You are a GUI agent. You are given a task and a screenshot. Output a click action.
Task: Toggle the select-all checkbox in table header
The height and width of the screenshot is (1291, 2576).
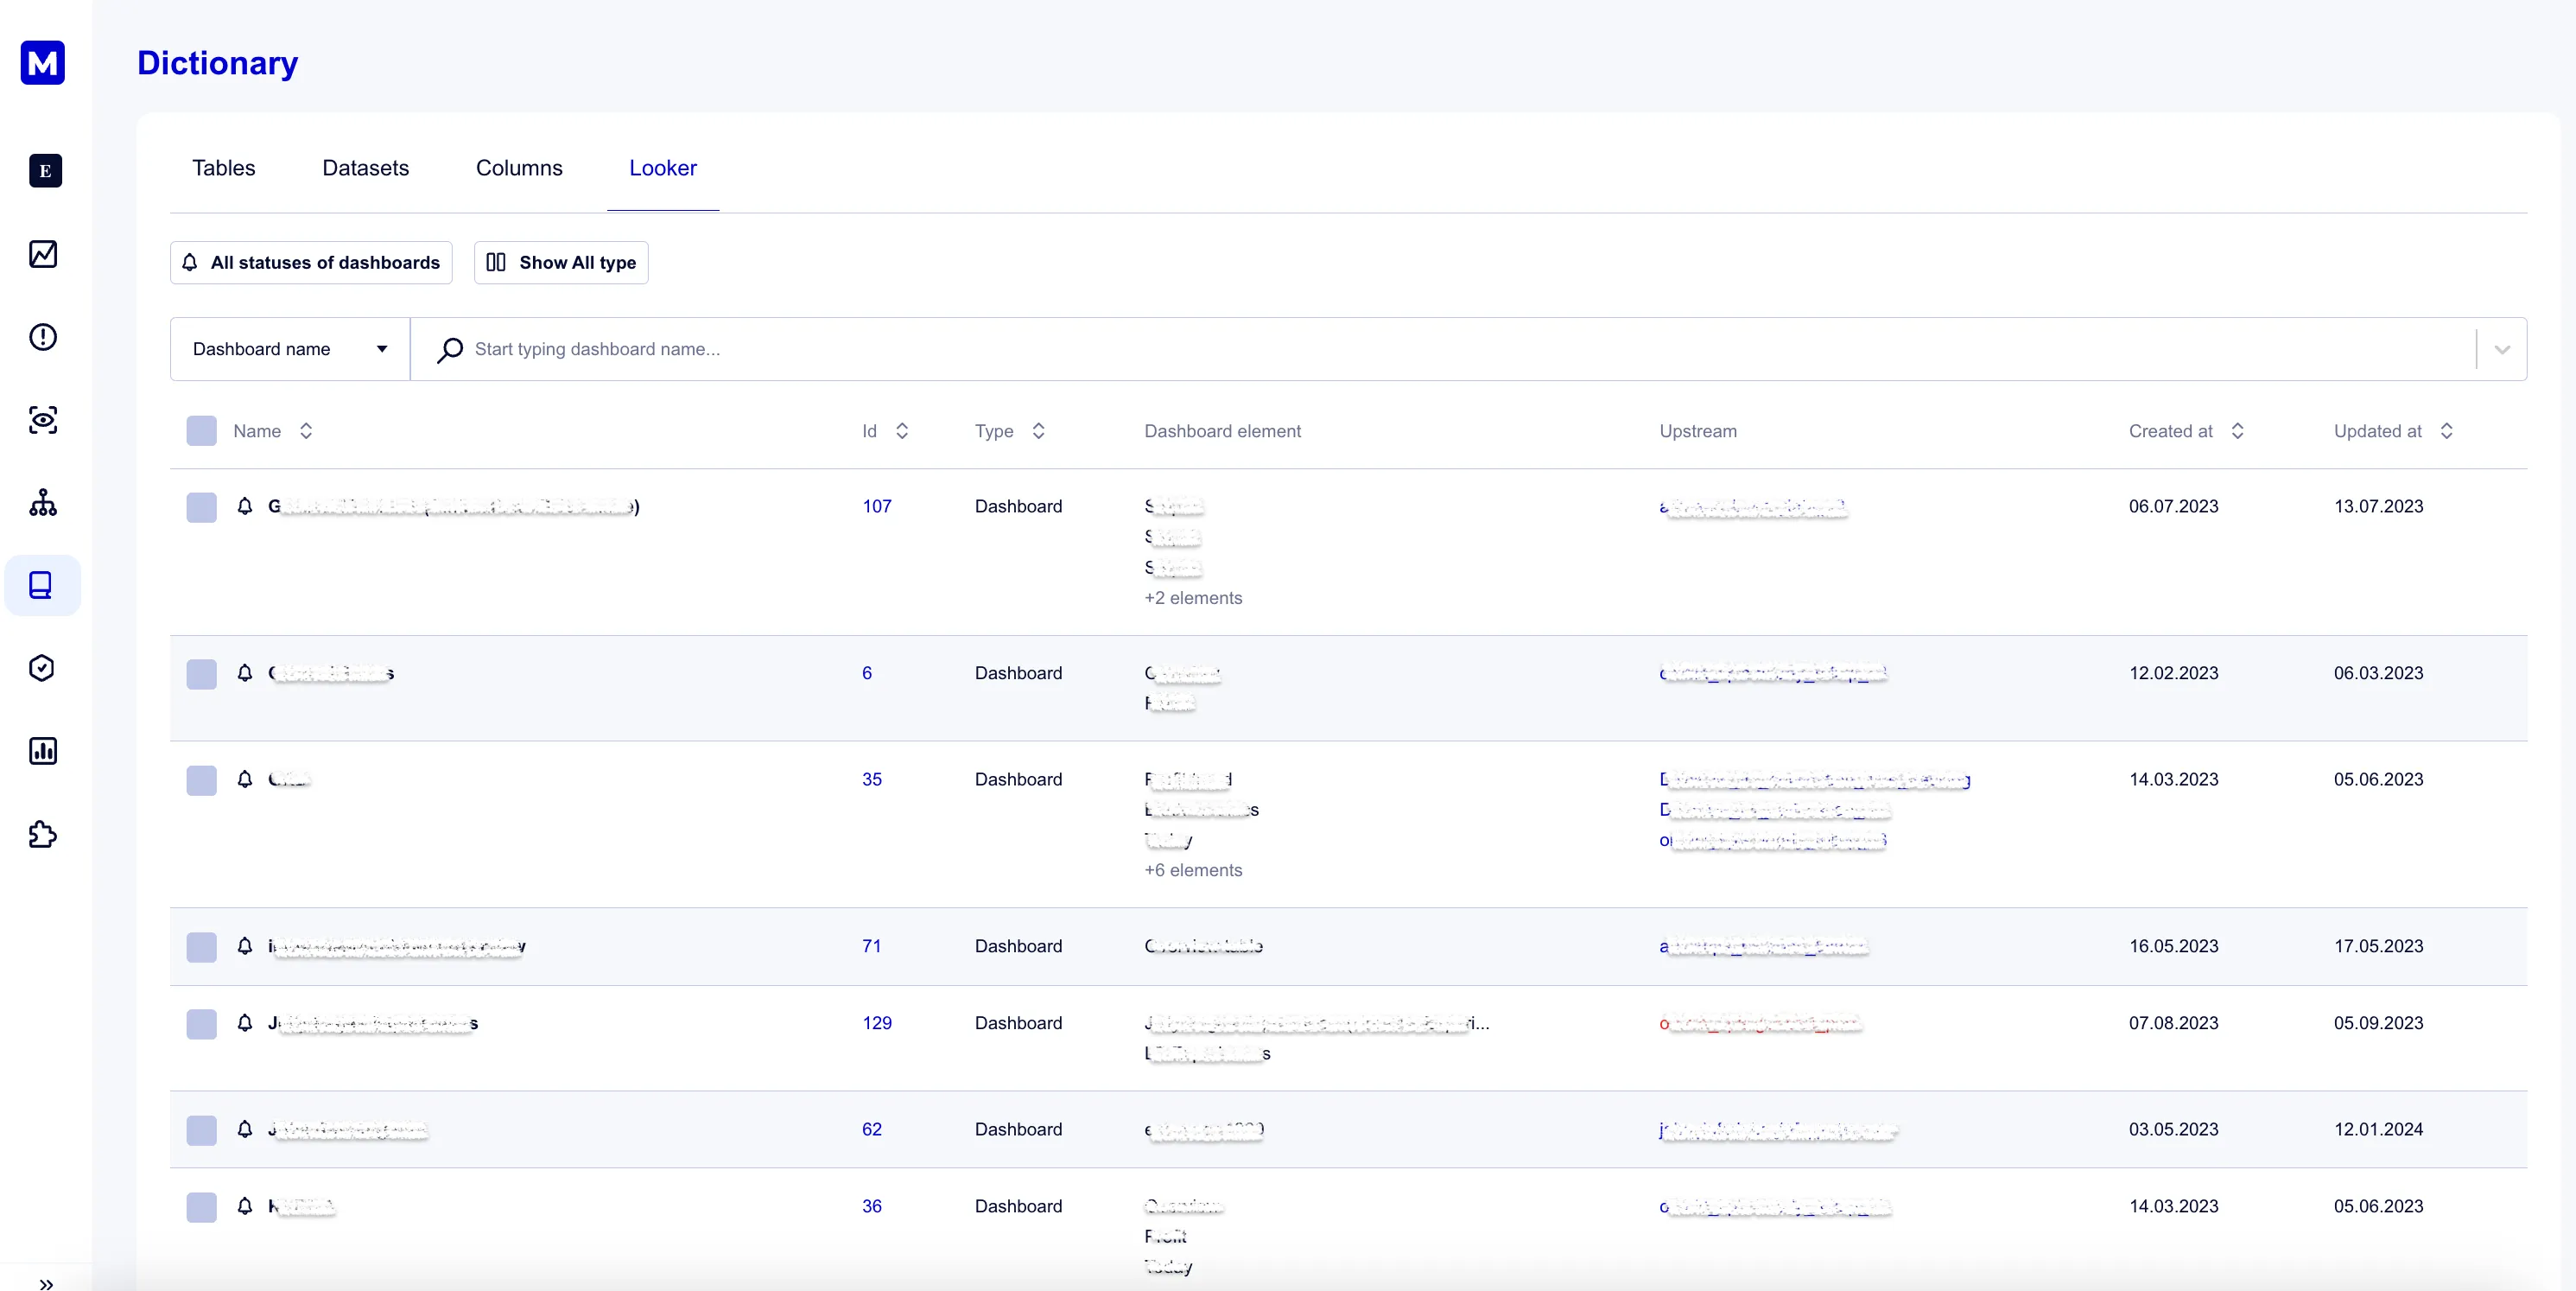[200, 430]
